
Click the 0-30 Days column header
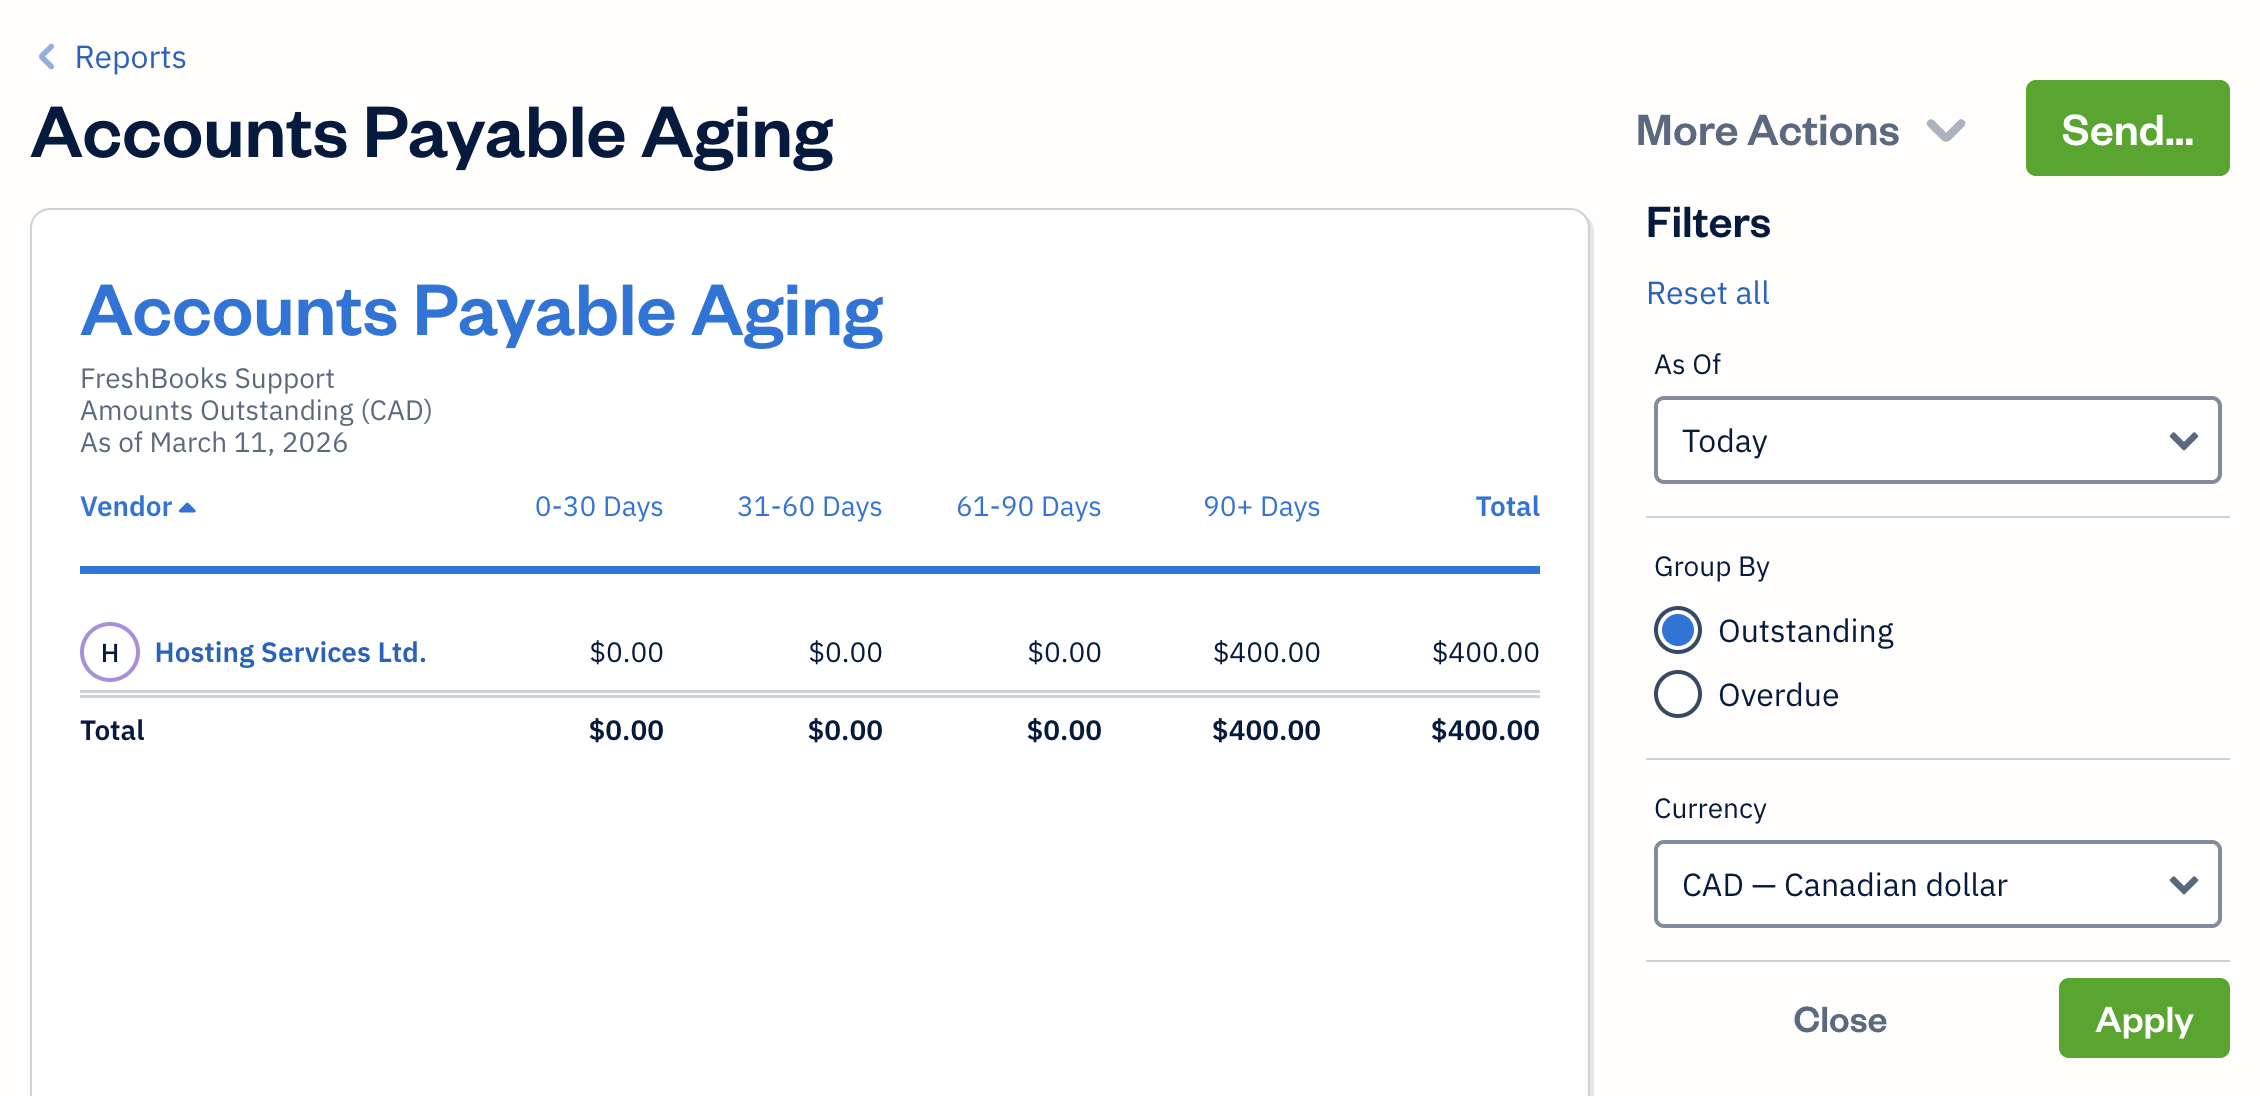pyautogui.click(x=599, y=506)
